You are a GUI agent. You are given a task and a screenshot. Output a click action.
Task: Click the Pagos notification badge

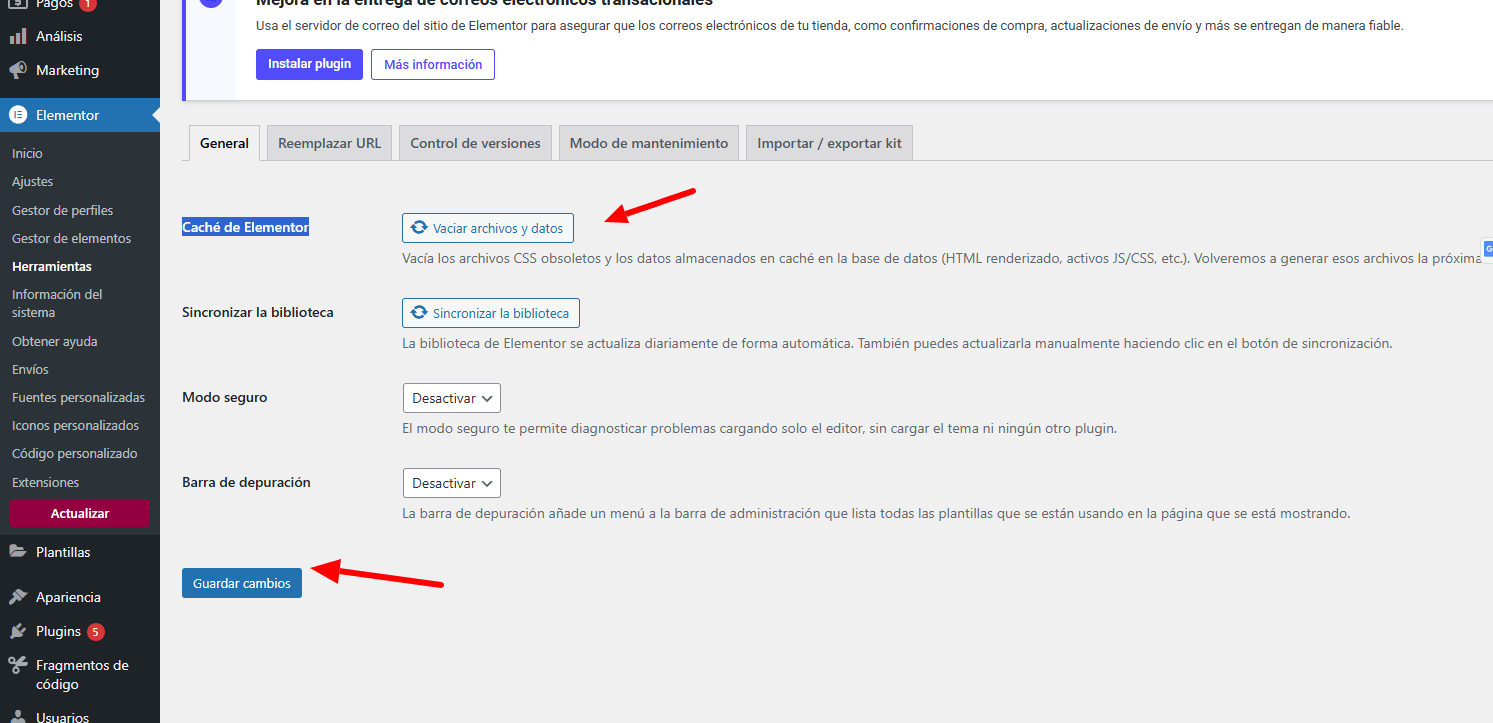tap(88, 4)
